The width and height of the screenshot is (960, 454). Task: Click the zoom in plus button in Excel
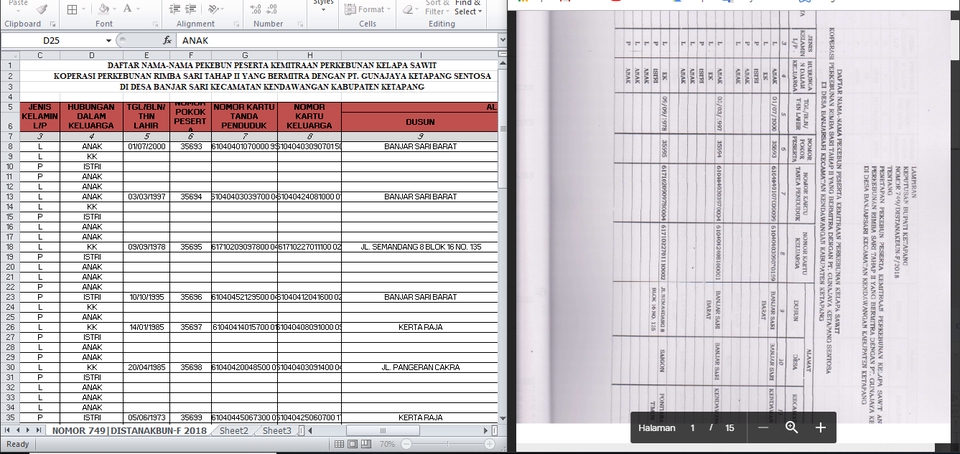(x=490, y=444)
